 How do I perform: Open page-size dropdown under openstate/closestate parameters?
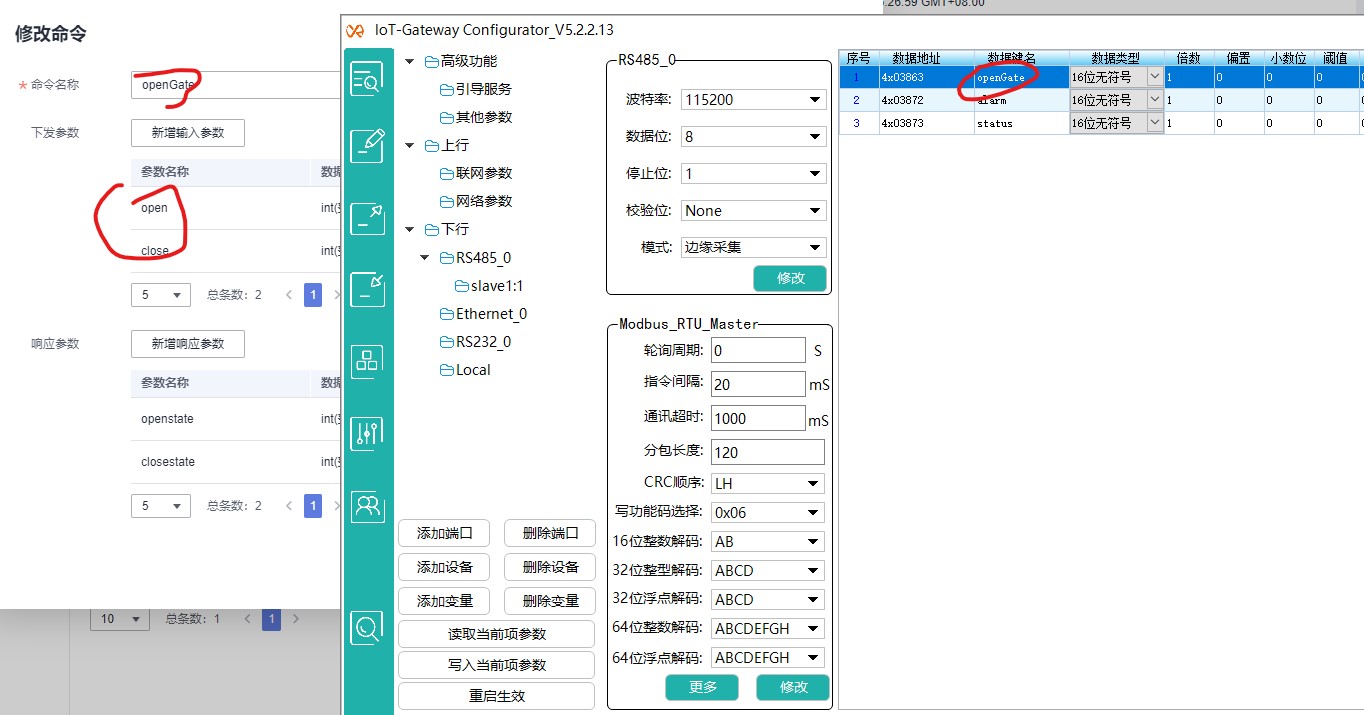pyautogui.click(x=160, y=506)
